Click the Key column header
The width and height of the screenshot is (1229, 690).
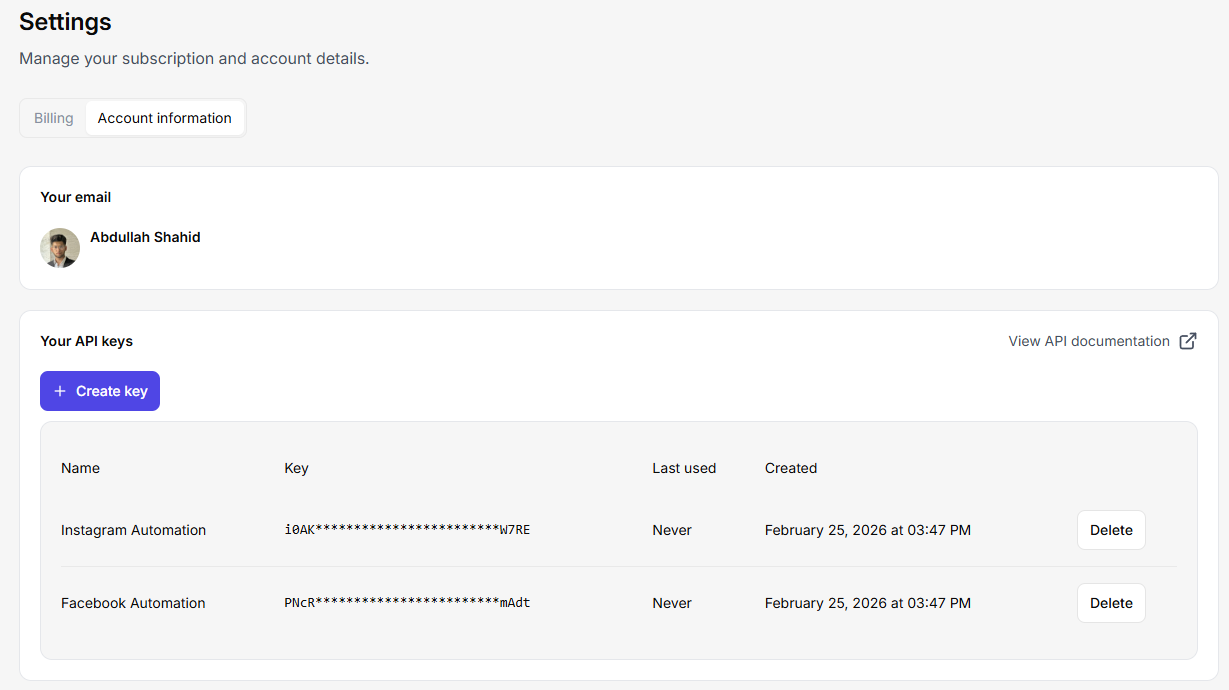pyautogui.click(x=296, y=468)
